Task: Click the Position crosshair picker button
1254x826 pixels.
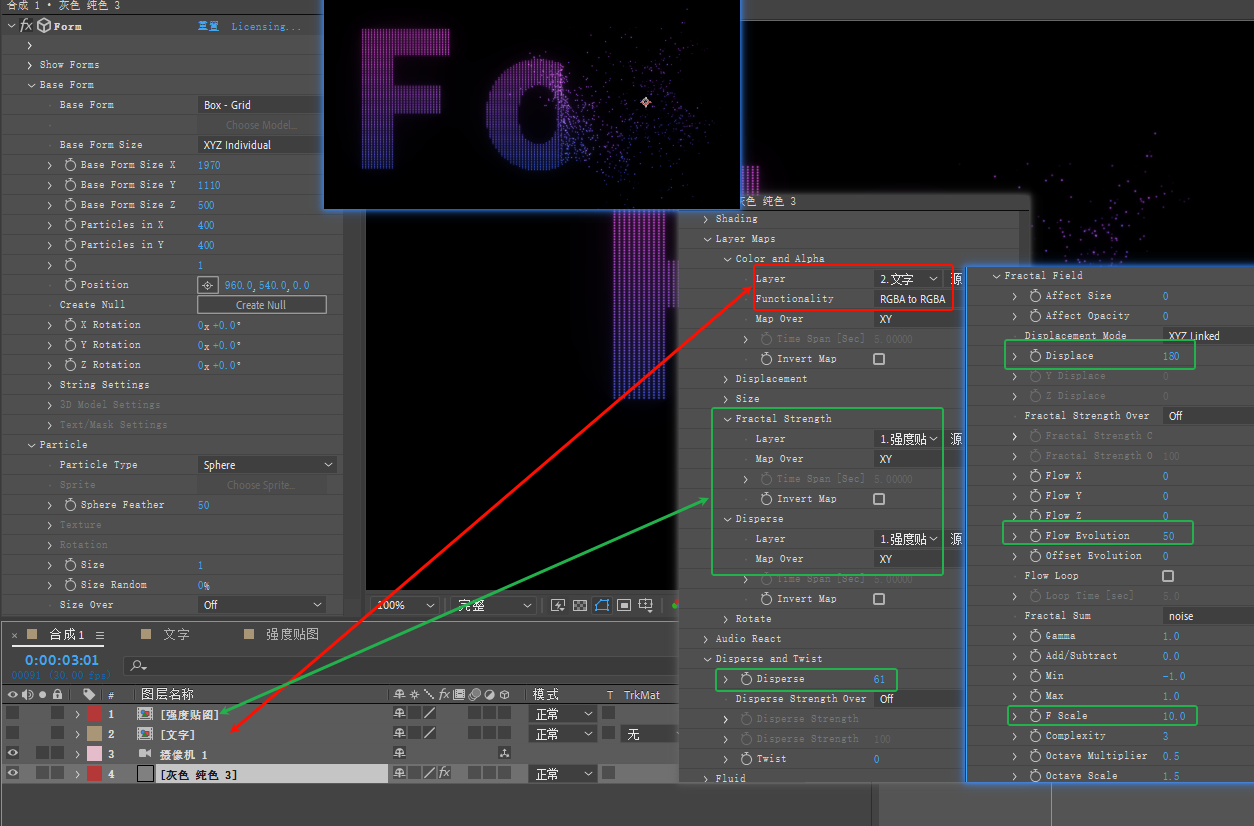Action: [207, 285]
